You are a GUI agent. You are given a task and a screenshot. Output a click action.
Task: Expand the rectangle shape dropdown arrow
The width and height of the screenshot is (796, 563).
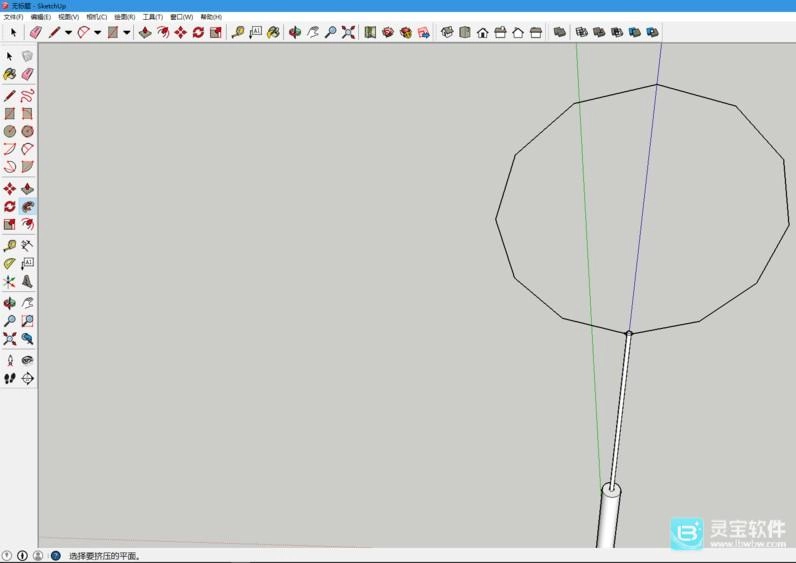[x=126, y=32]
